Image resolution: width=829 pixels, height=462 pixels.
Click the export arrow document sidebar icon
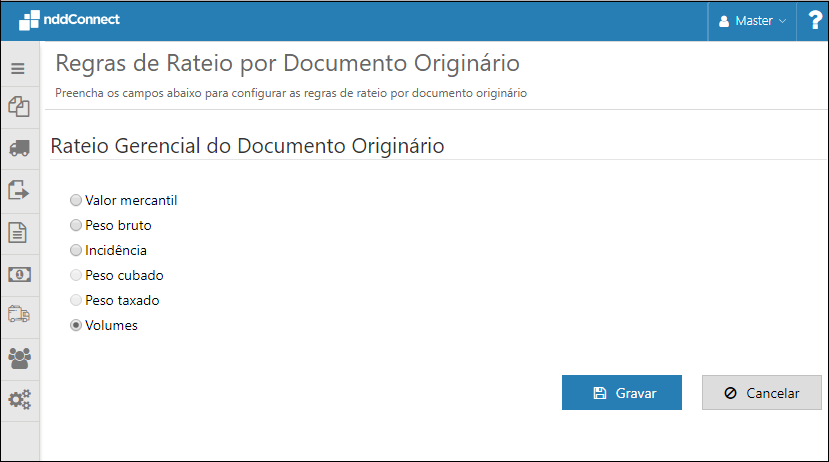19,190
